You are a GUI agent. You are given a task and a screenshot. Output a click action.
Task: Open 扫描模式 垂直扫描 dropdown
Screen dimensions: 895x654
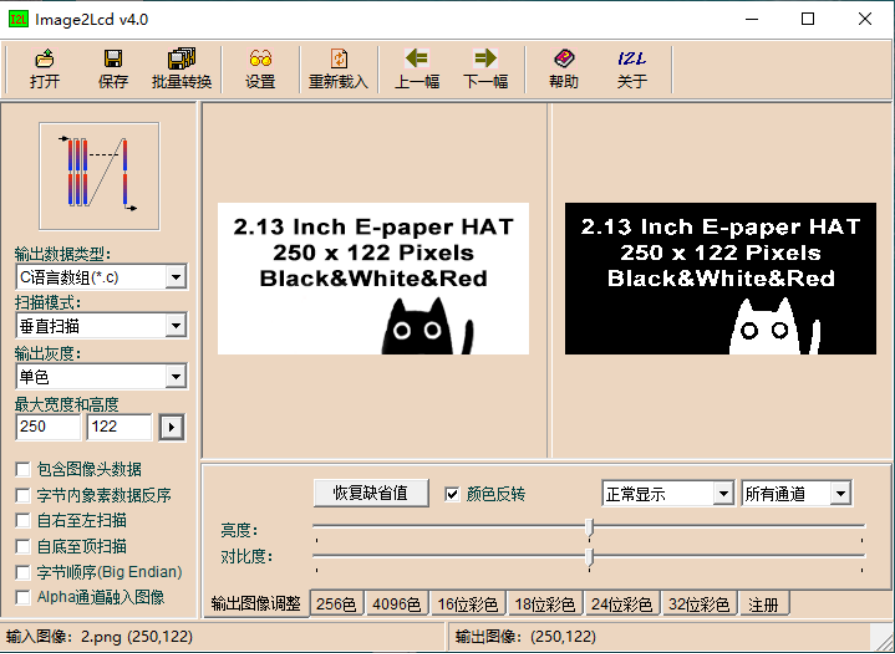tap(175, 325)
